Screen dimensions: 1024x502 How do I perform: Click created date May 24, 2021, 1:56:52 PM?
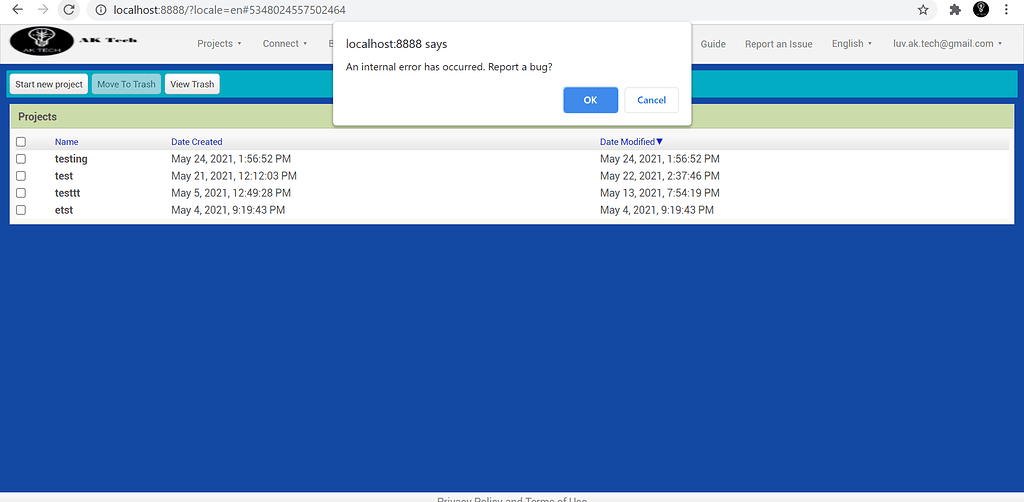[231, 159]
